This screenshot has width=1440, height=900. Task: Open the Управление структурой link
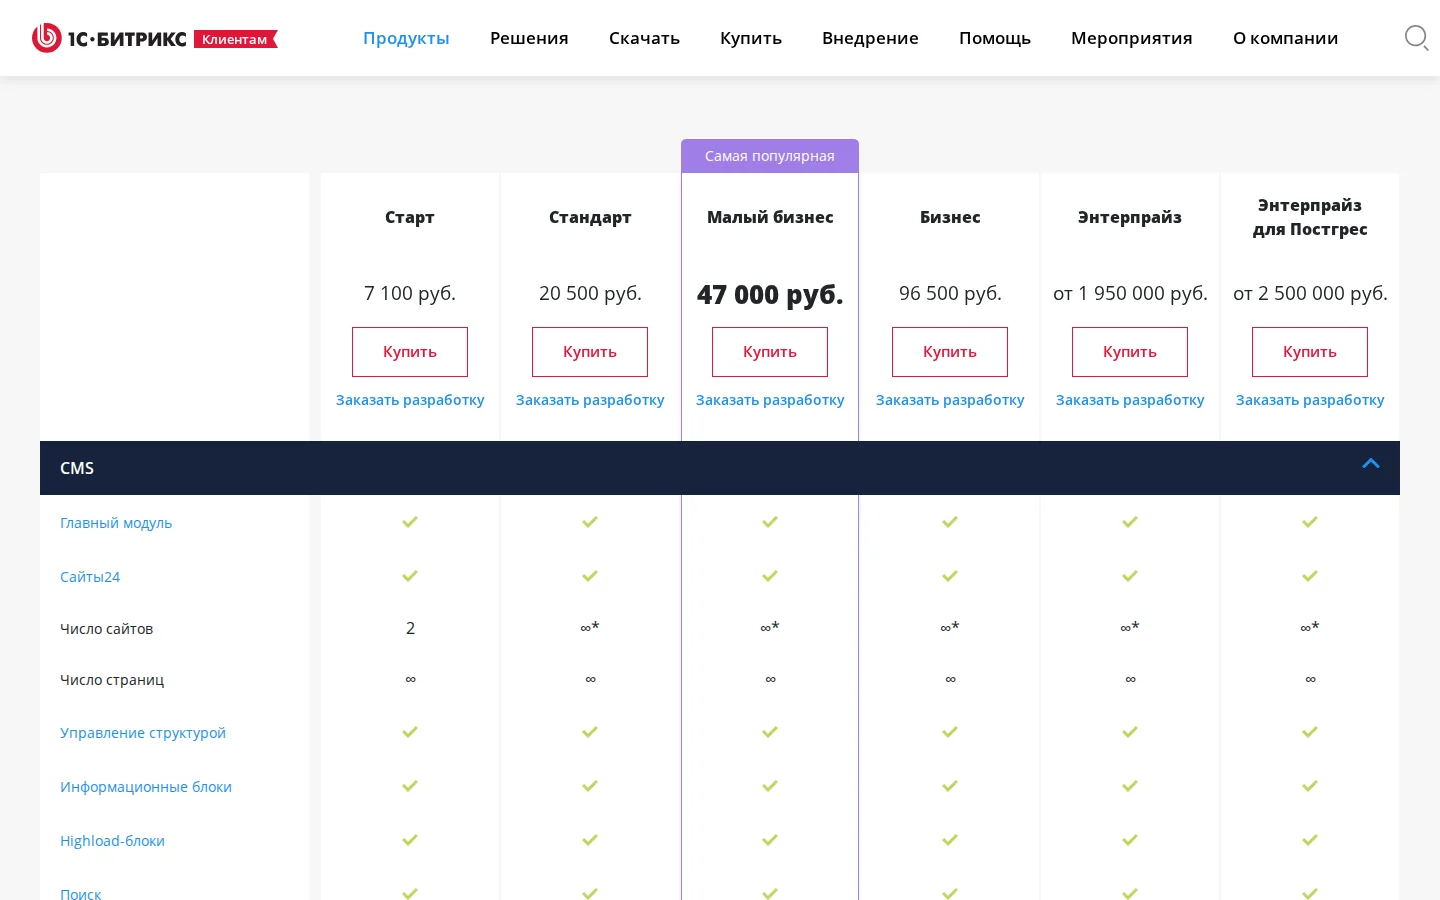[x=143, y=733]
